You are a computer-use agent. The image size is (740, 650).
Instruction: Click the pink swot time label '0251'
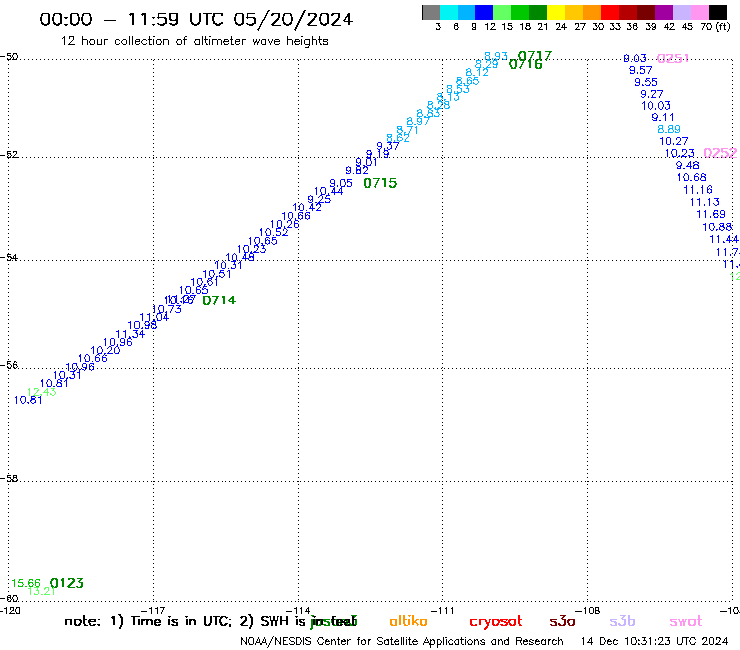coord(673,59)
